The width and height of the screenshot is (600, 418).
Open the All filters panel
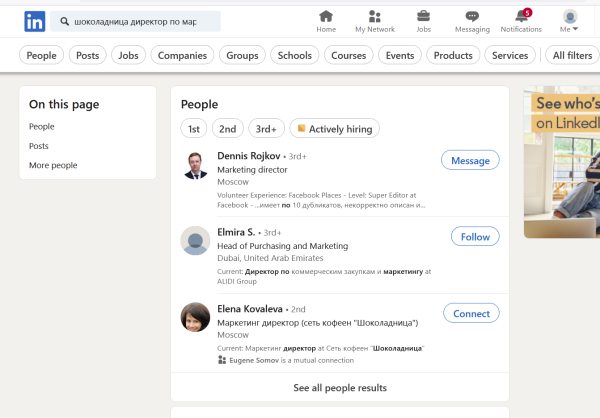point(572,55)
